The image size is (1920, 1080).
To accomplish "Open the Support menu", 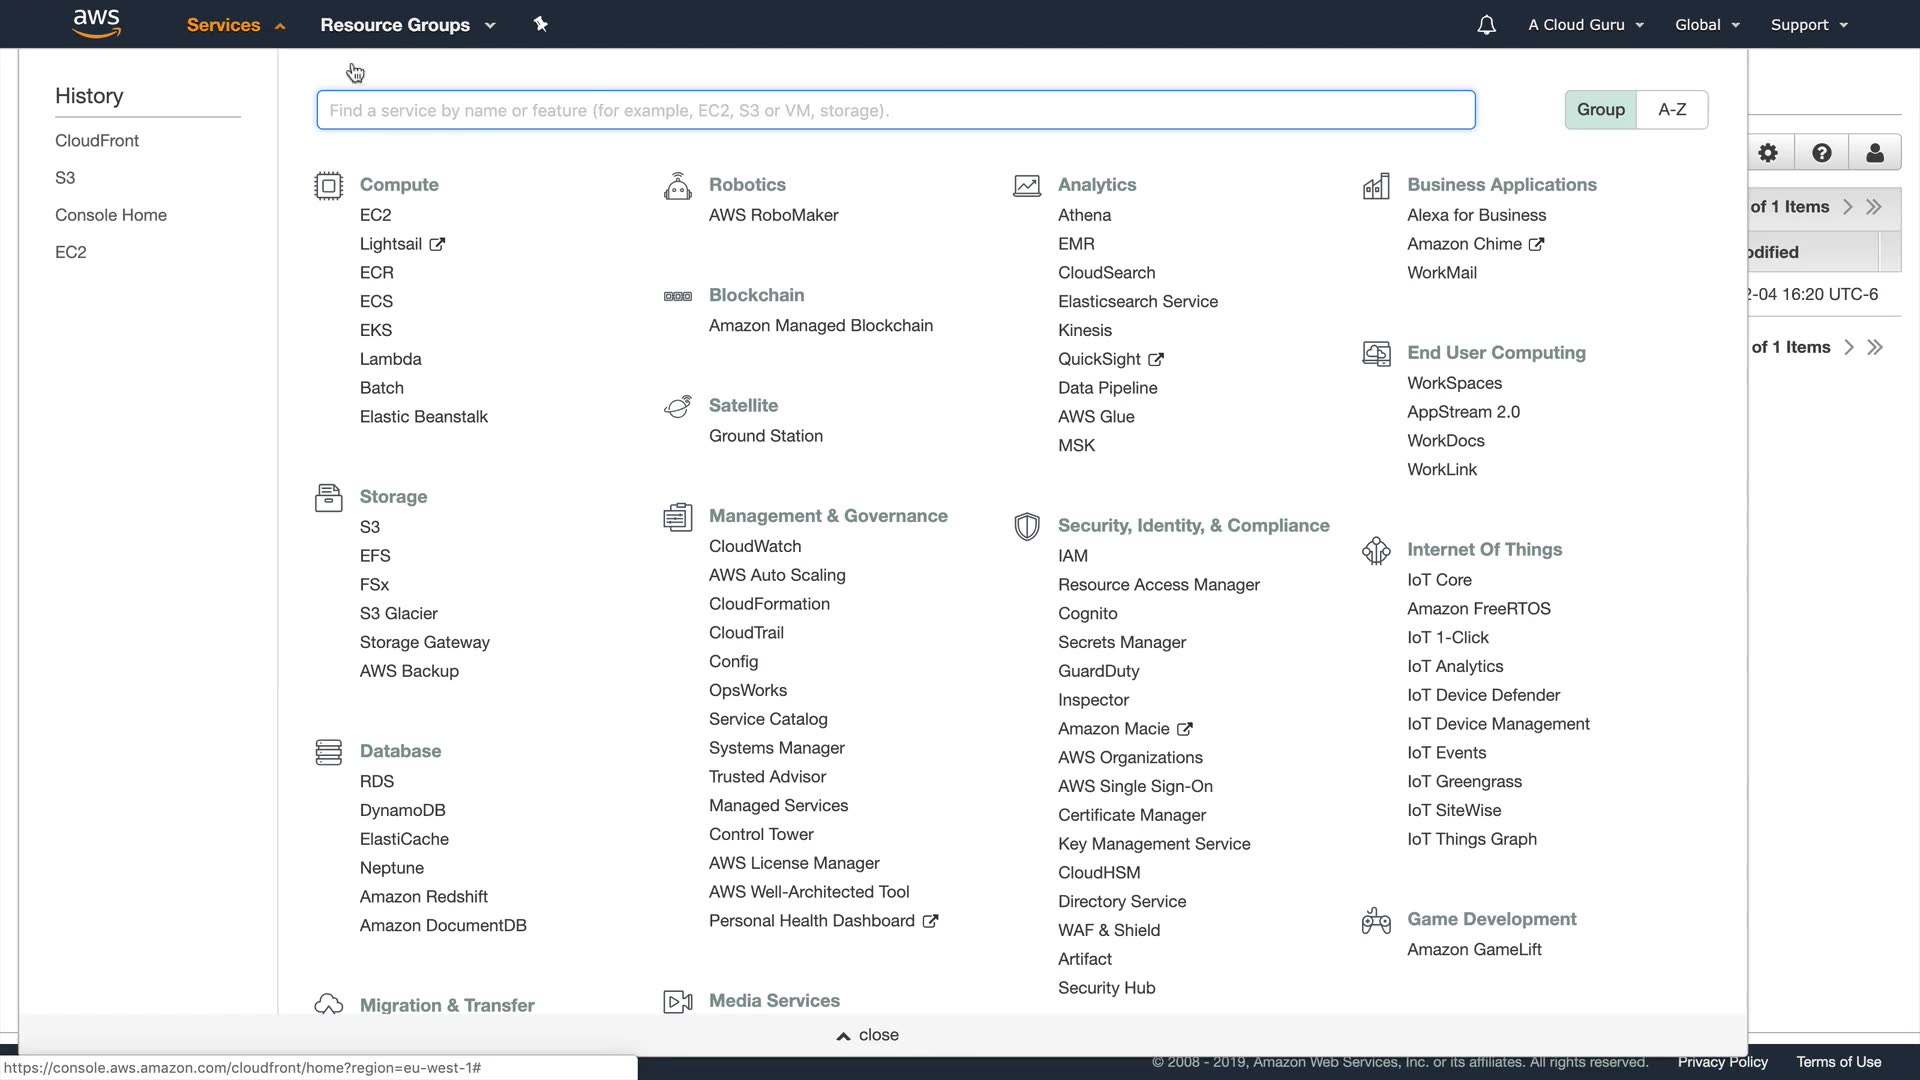I will [1808, 25].
